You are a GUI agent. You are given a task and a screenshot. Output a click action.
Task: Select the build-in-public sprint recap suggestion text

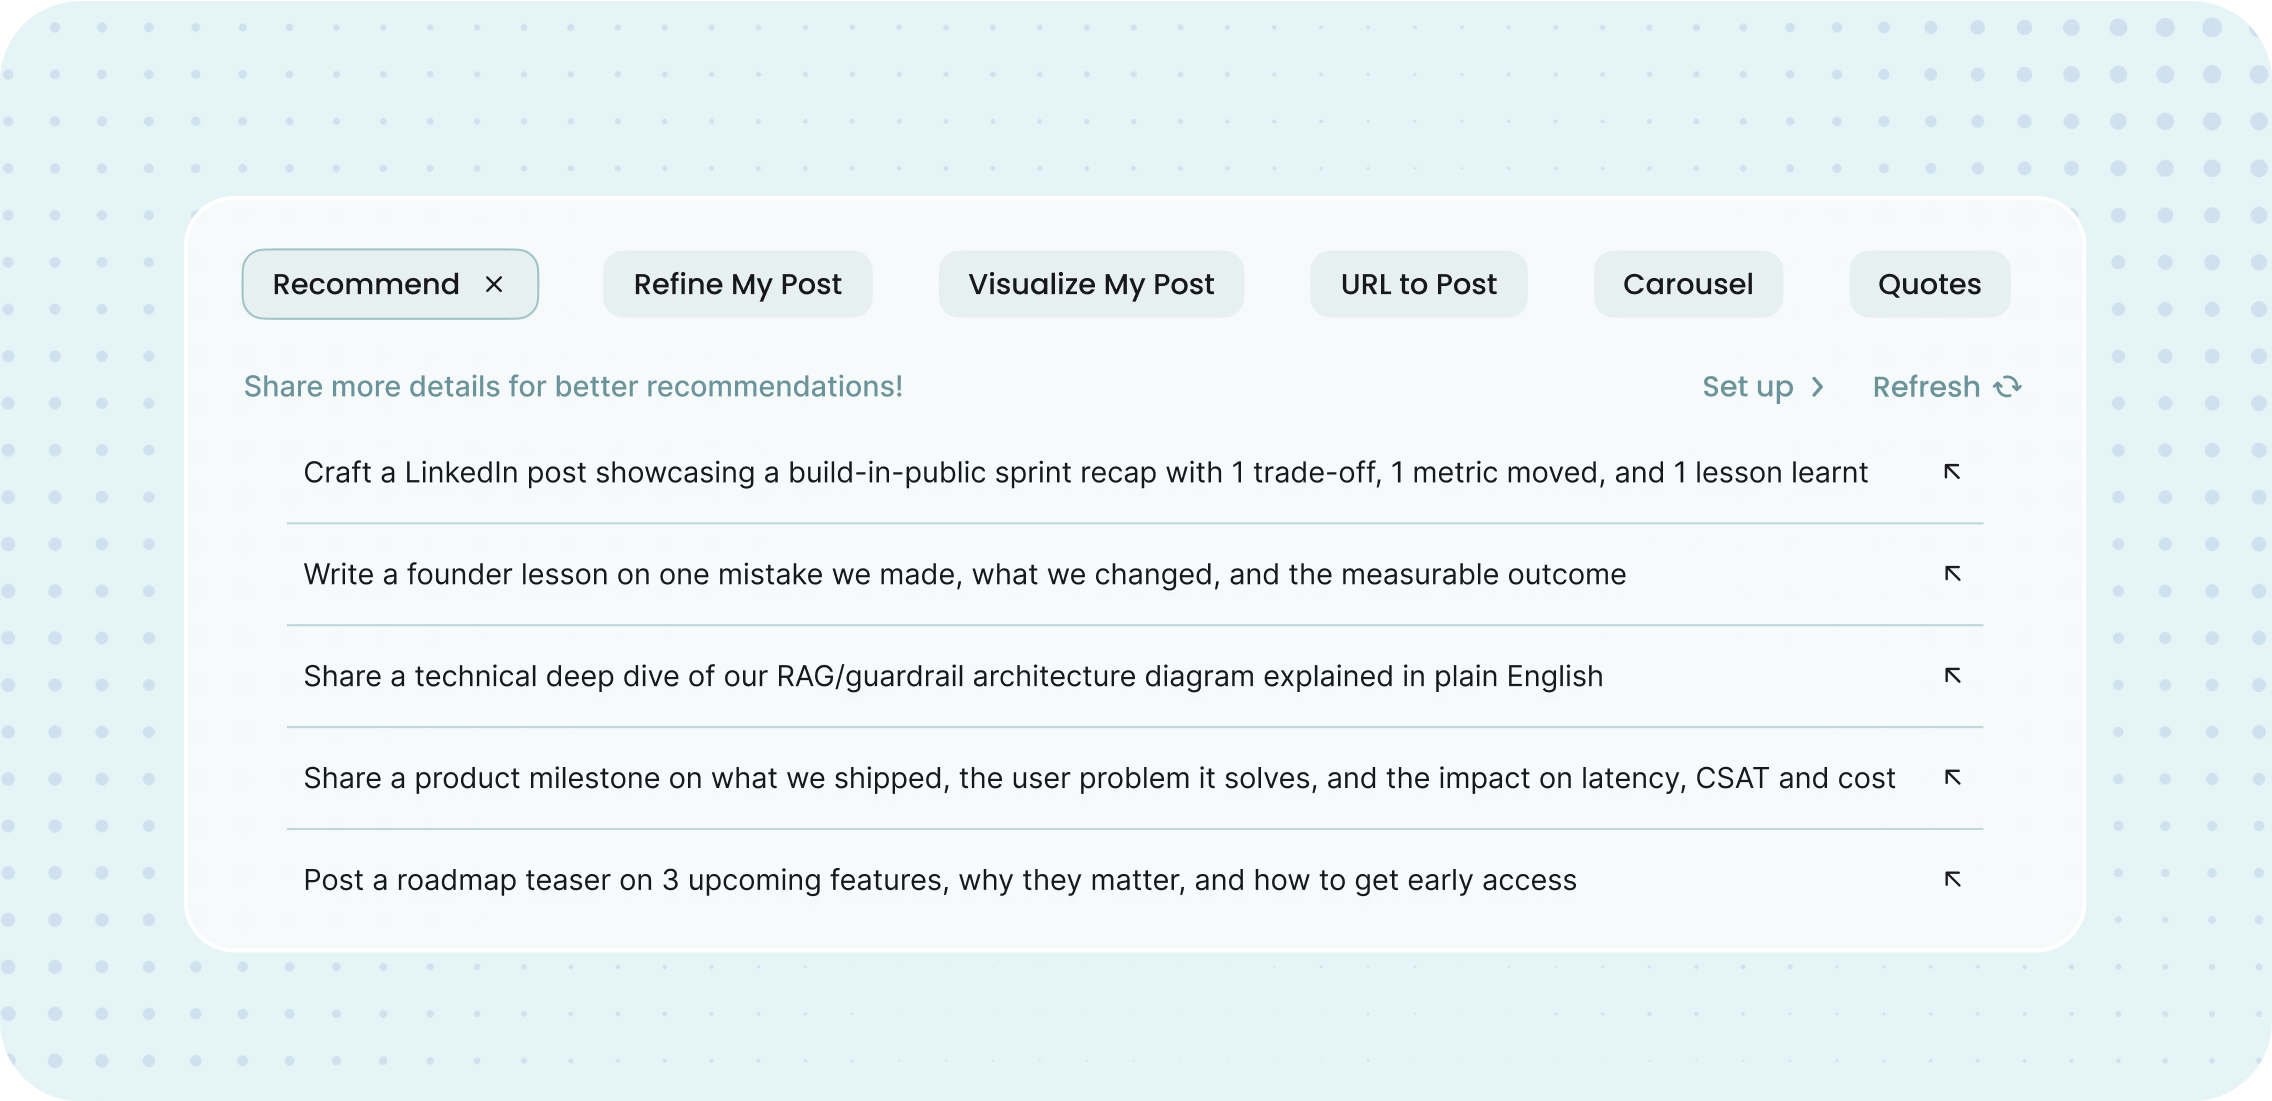[1085, 473]
